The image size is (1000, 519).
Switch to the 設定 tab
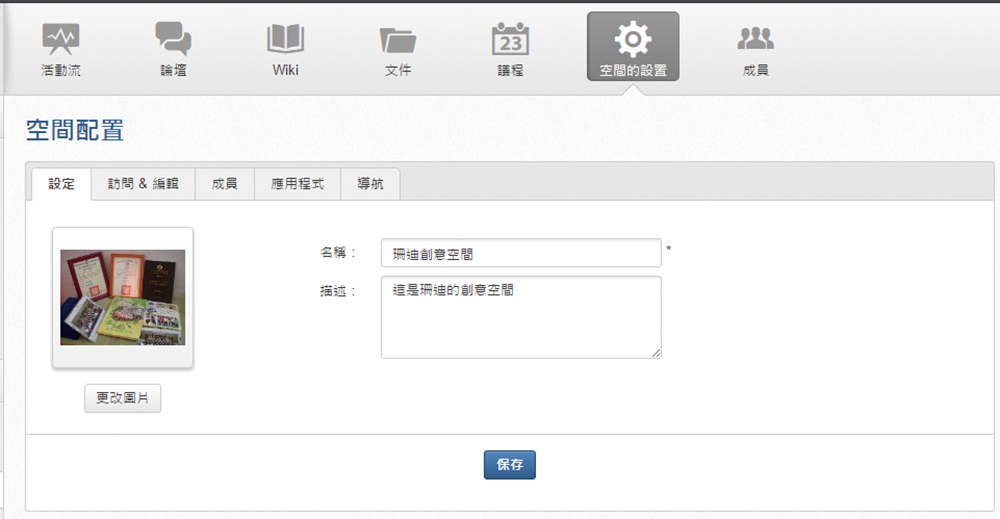(61, 184)
